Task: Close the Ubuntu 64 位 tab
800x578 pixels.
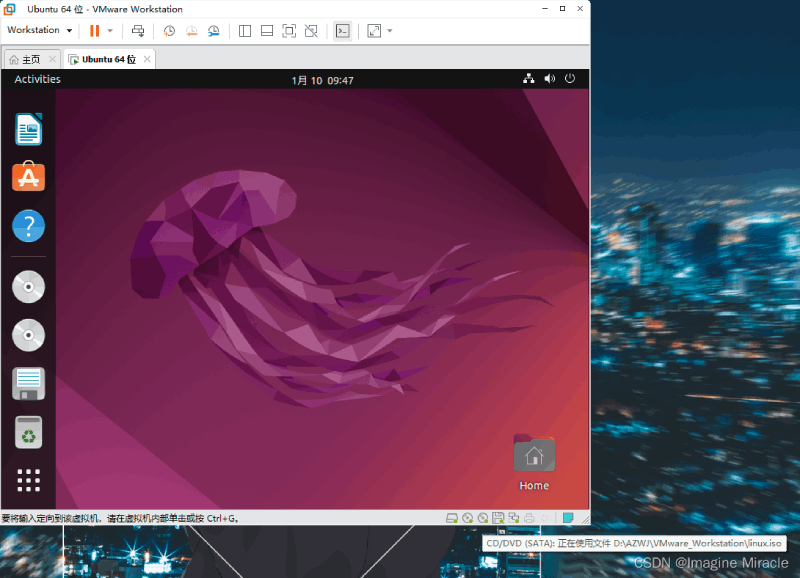Action: point(147,59)
